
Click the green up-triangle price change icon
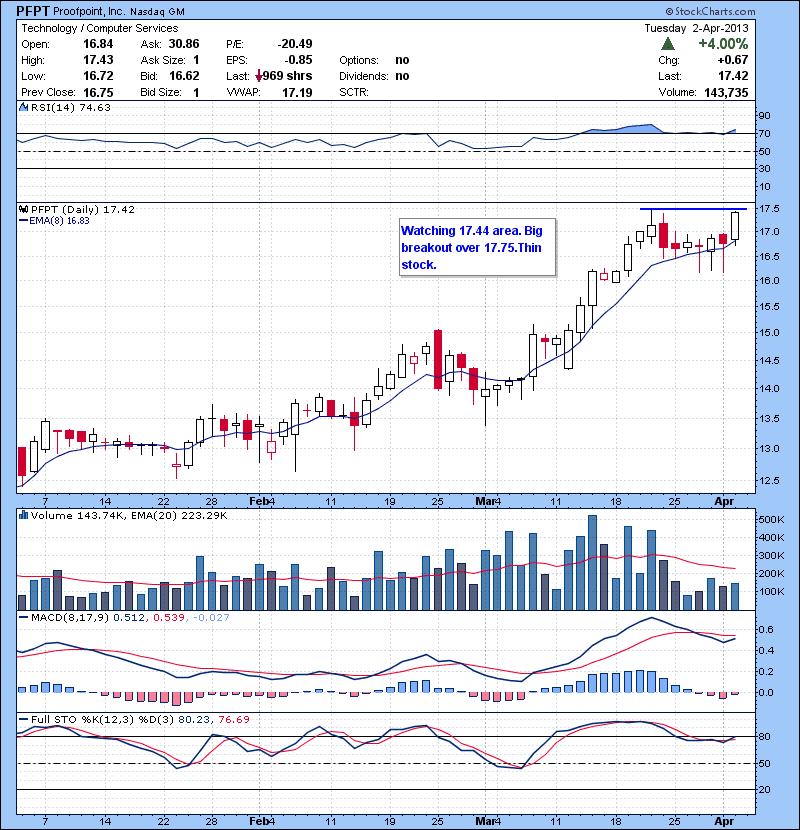[668, 43]
